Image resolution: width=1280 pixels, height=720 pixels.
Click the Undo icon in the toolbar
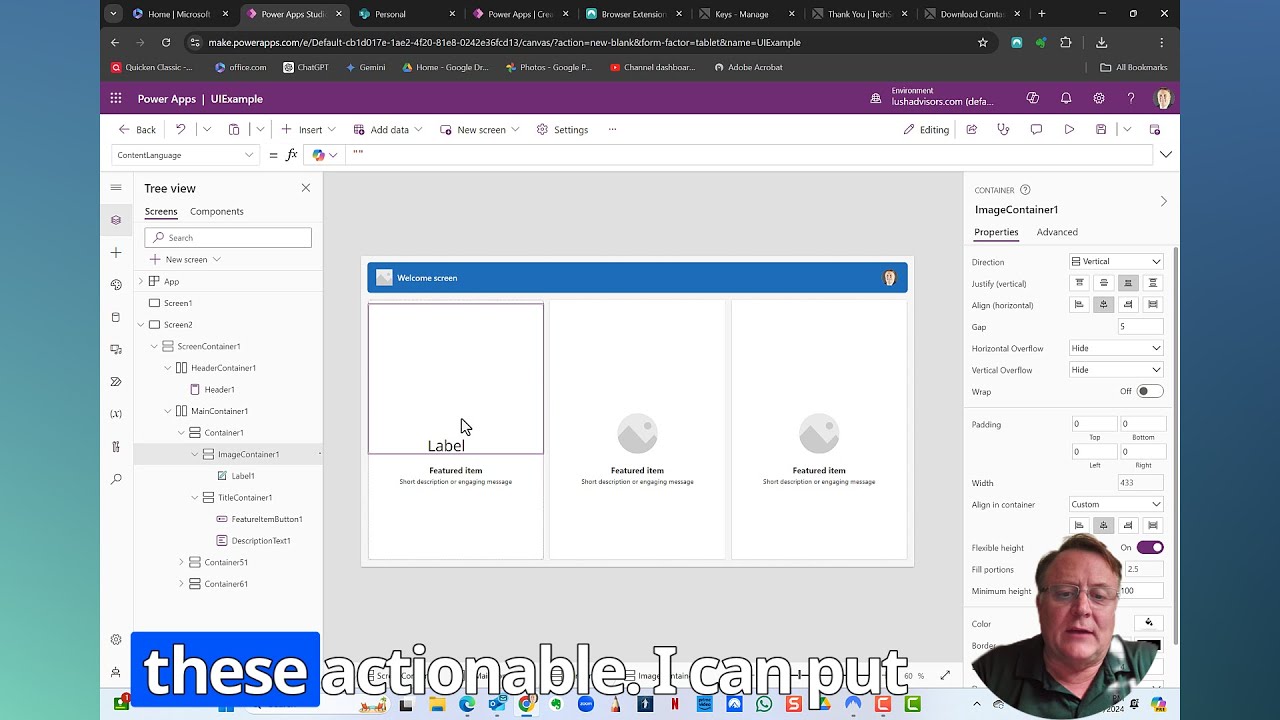pos(180,129)
